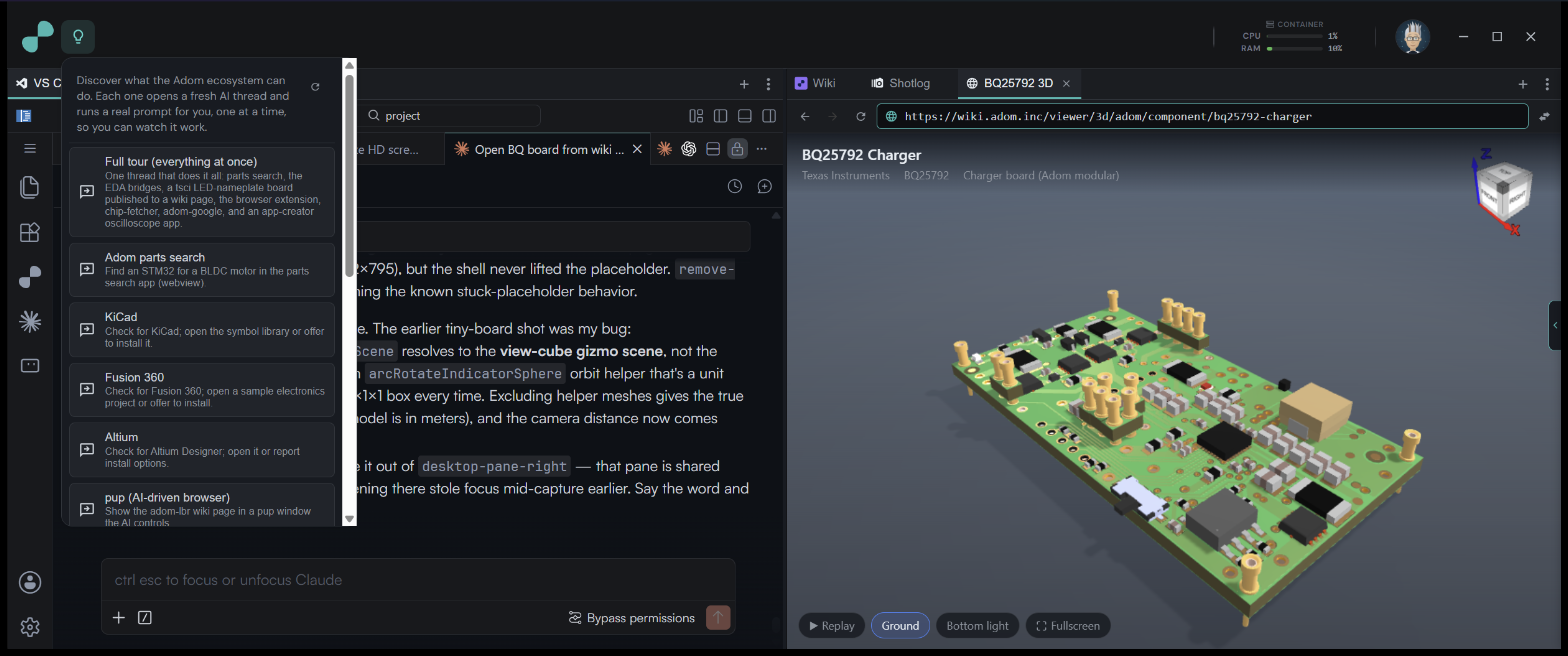This screenshot has width=1568, height=656.
Task: Go back in the browser pane
Action: point(805,116)
